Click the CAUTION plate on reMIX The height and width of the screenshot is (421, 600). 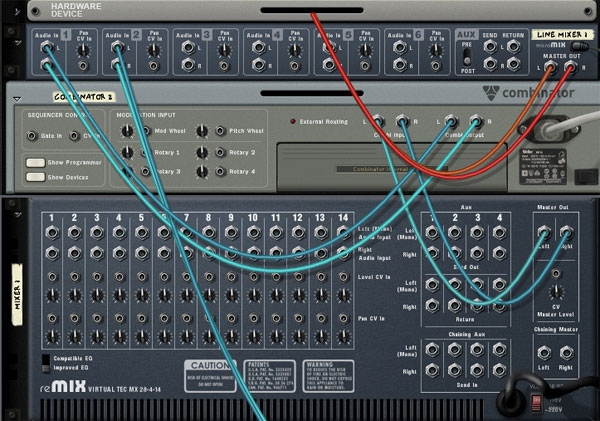[210, 376]
